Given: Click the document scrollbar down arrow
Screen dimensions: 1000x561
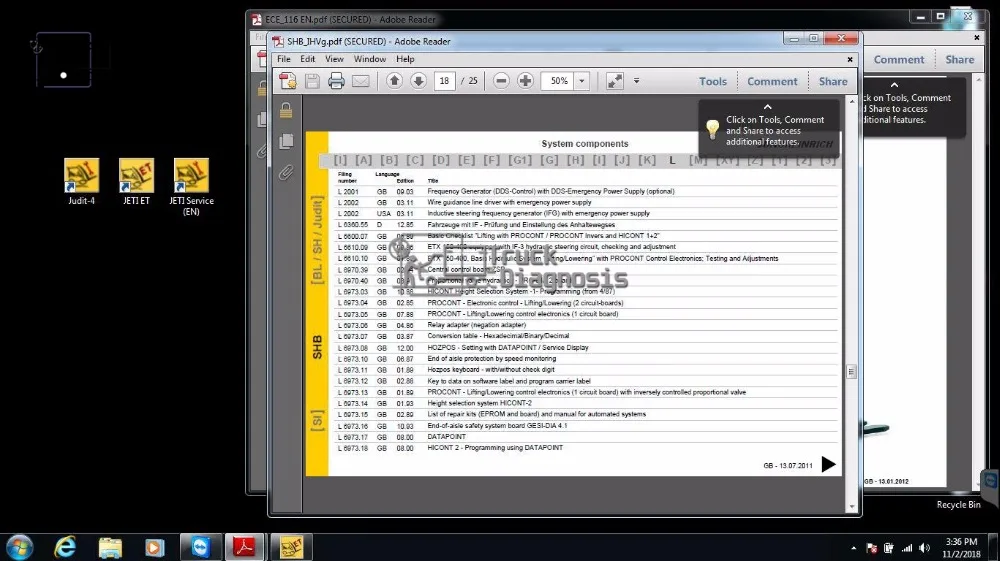Looking at the screenshot, I should pos(851,507).
